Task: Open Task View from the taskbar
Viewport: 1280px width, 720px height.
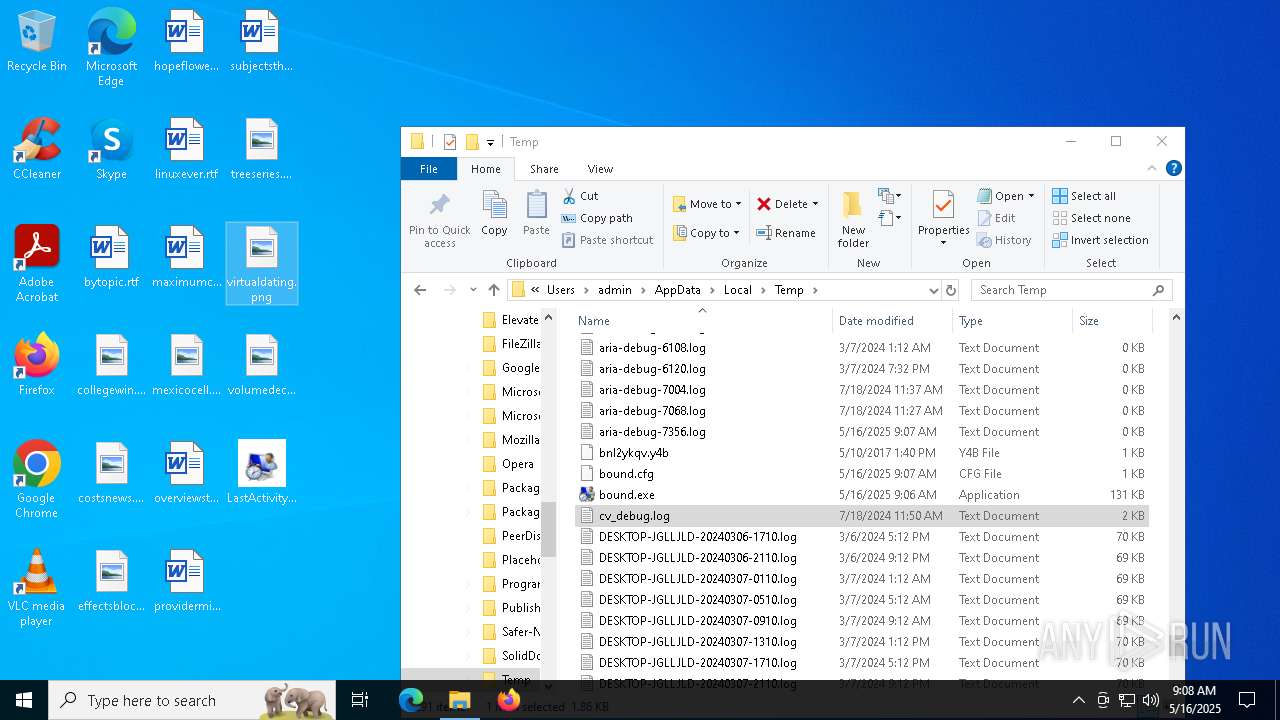Action: coord(360,700)
